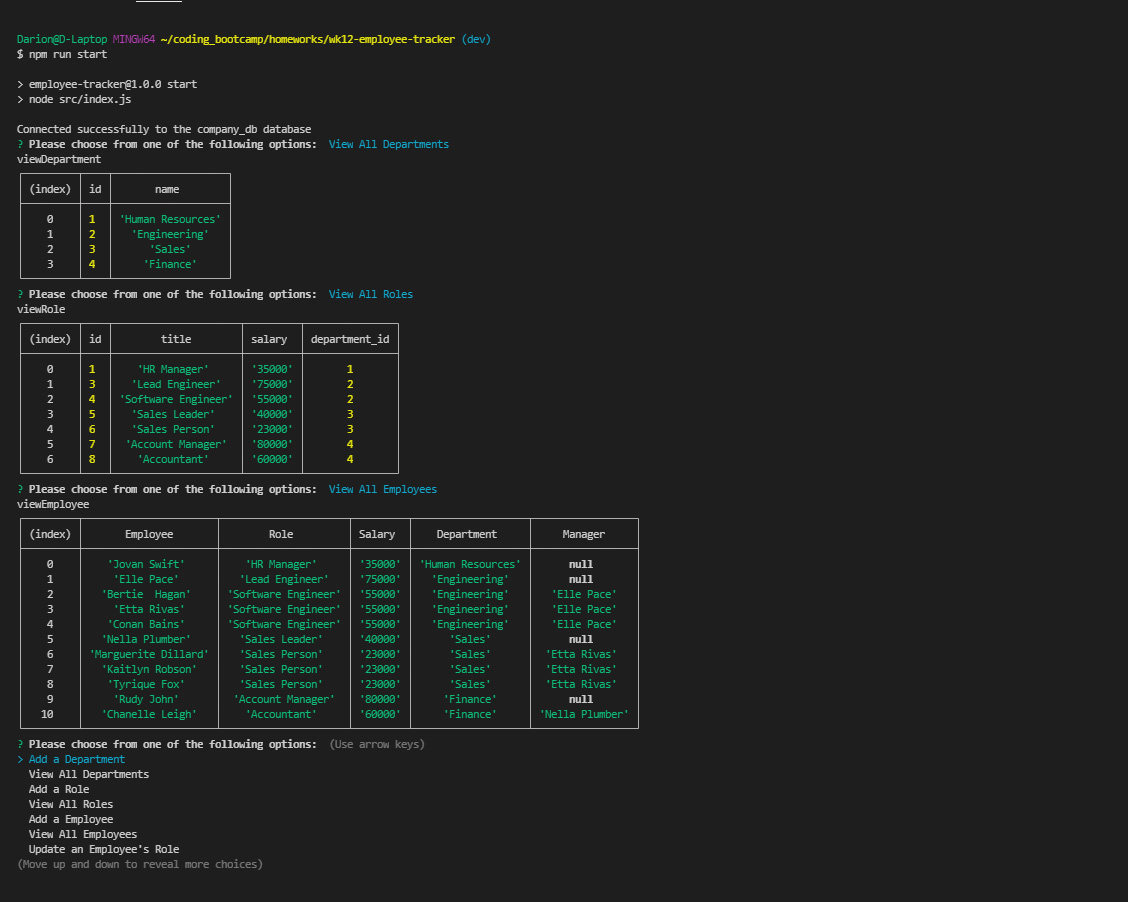Choose View All Employees in the bottom options list
Viewport: 1128px width, 902px height.
click(x=82, y=834)
